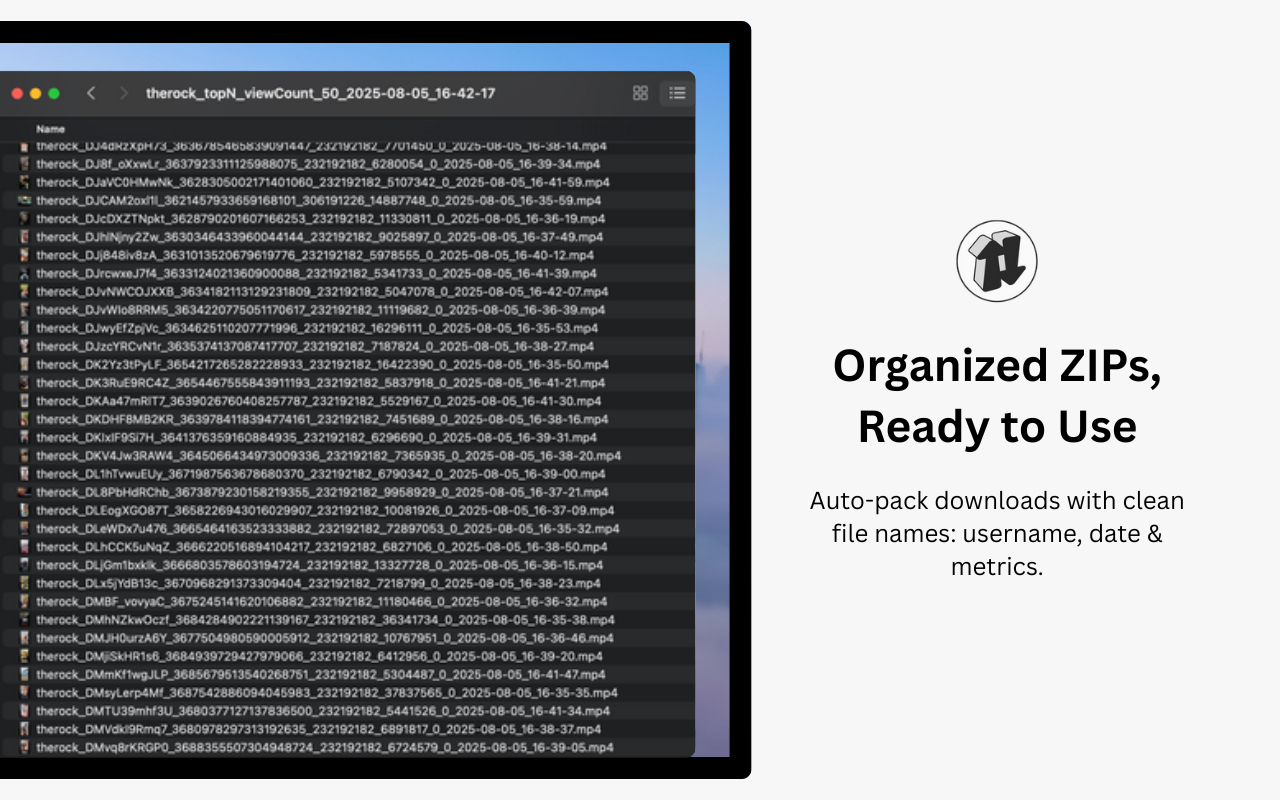Click the thumbnail of therock_DJ4dRzXpH73 video
Screen dimensions: 1280x800
23,146
